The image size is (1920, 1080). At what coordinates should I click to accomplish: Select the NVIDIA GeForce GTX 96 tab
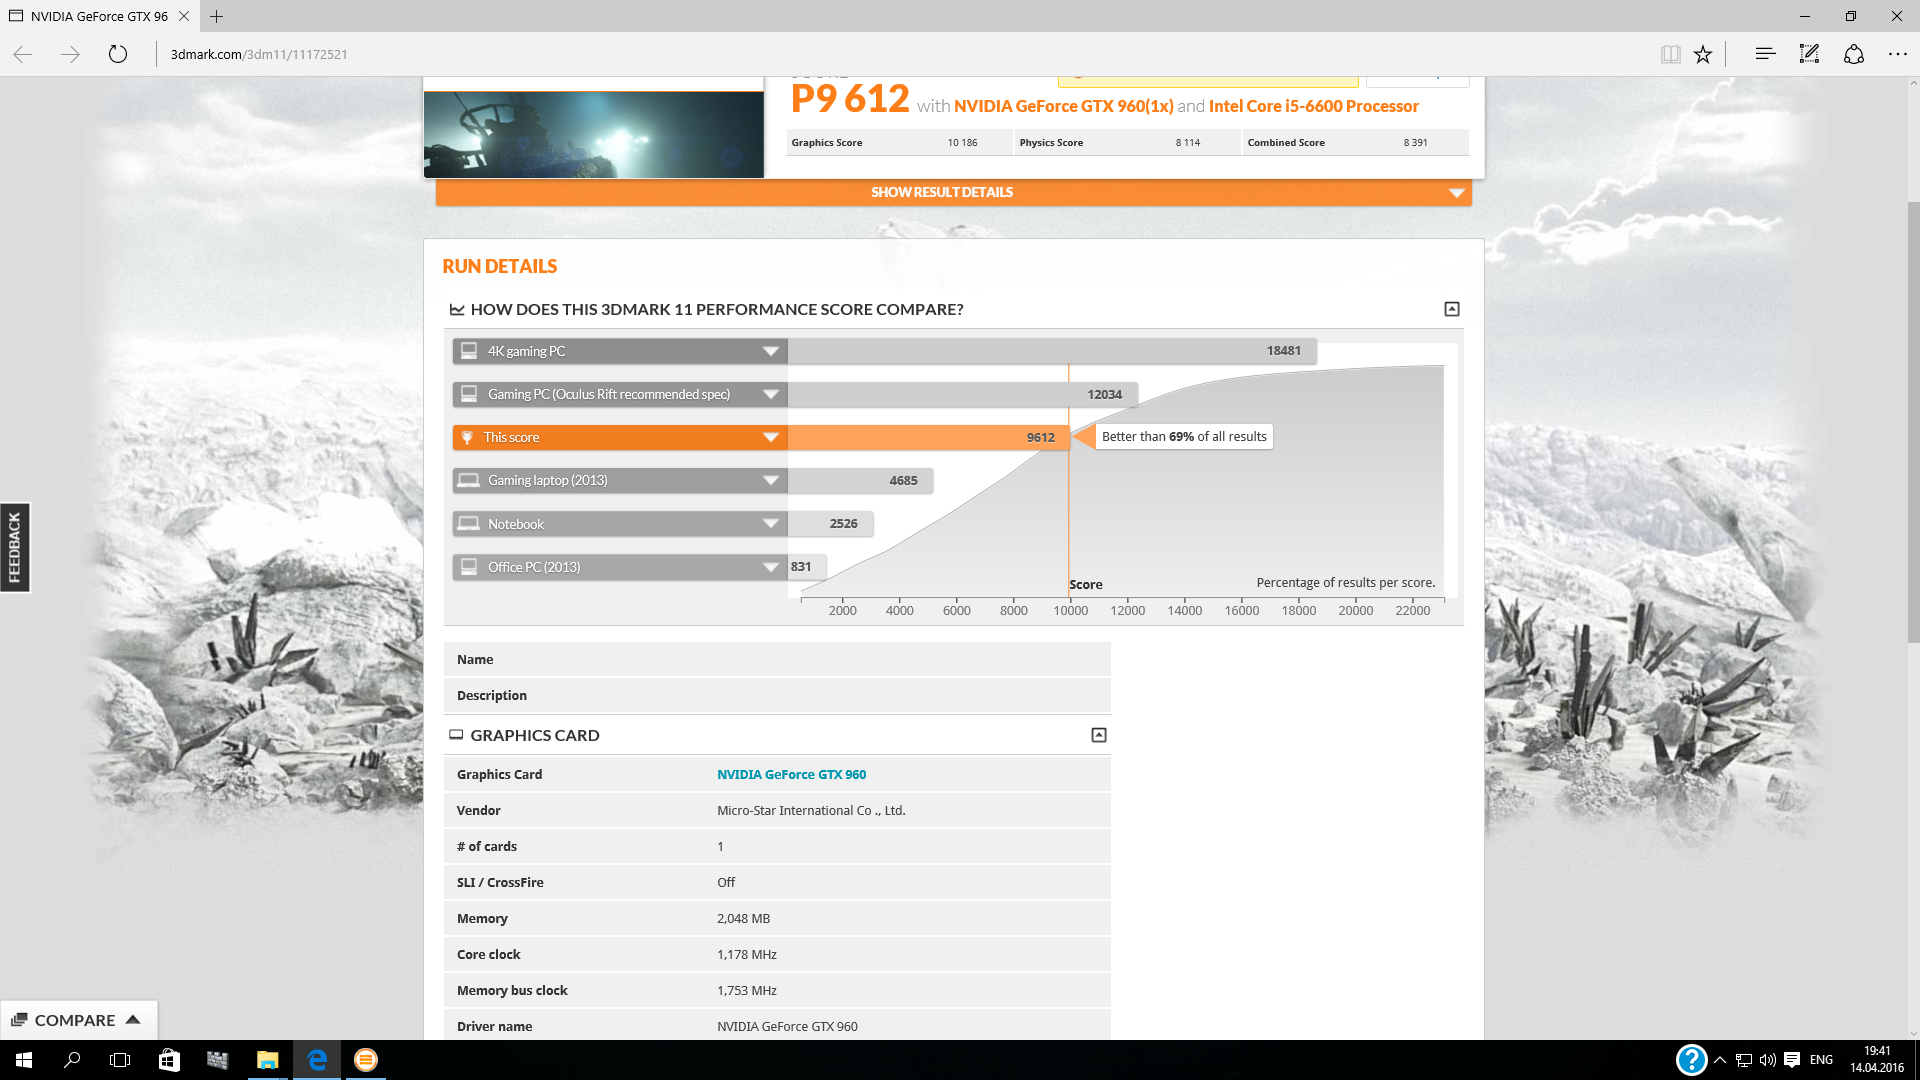95,16
